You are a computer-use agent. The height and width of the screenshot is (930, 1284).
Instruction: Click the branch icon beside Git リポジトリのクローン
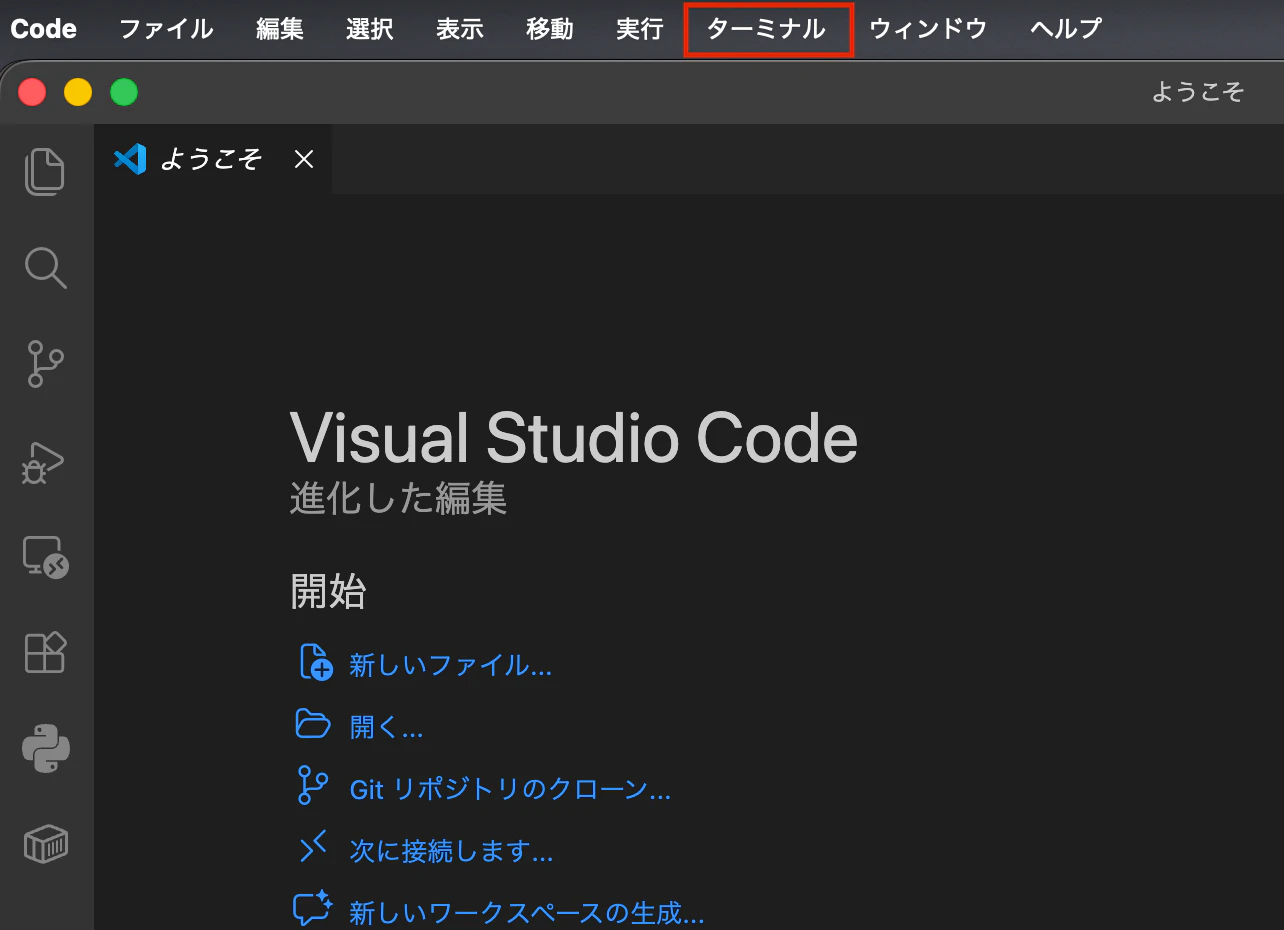(313, 786)
